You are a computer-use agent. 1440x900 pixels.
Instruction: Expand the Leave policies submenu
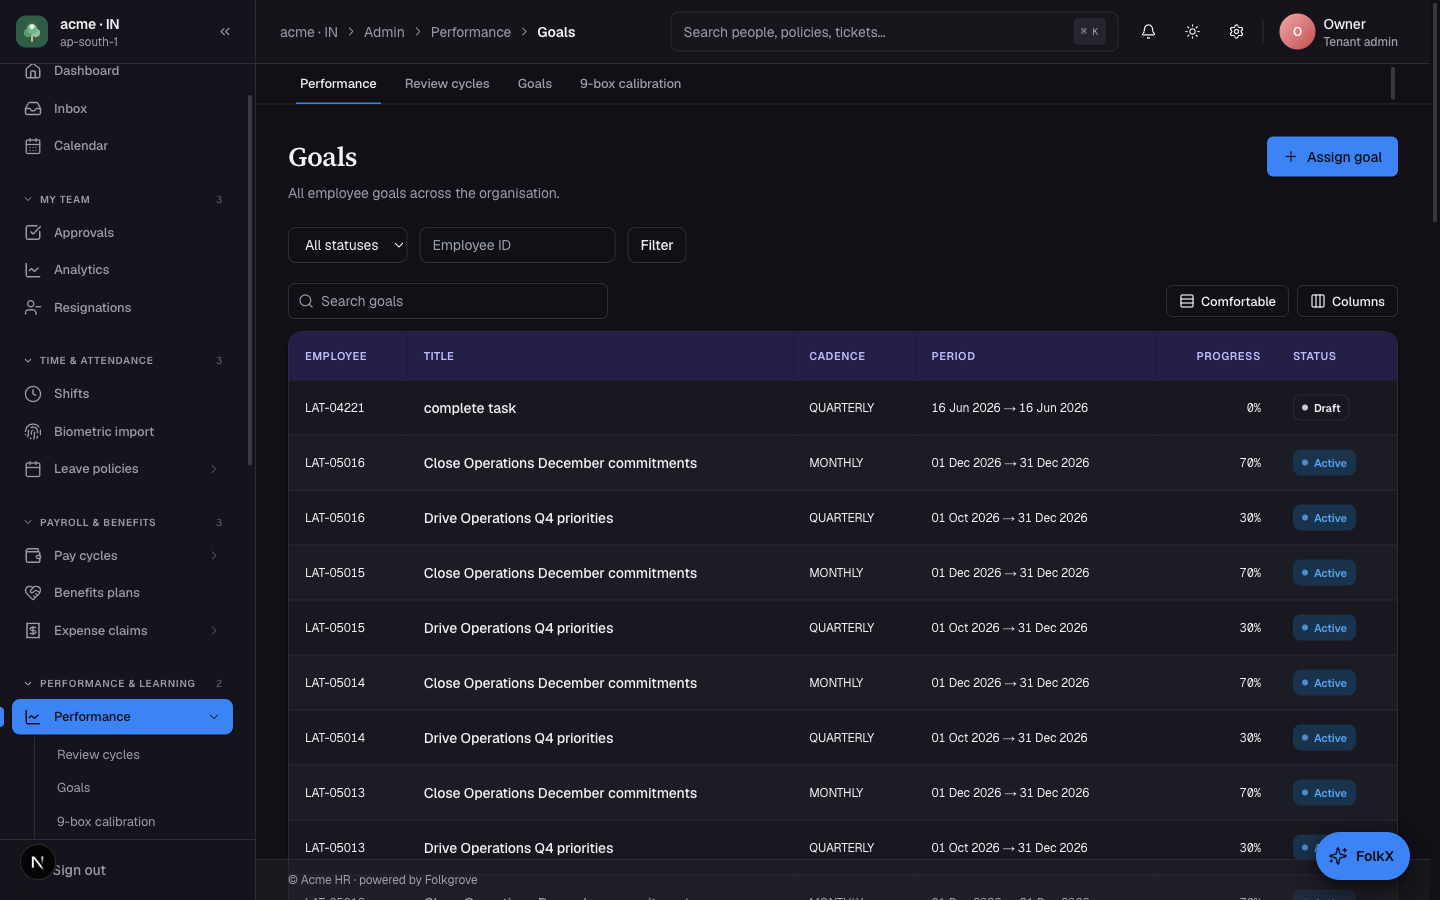(213, 469)
